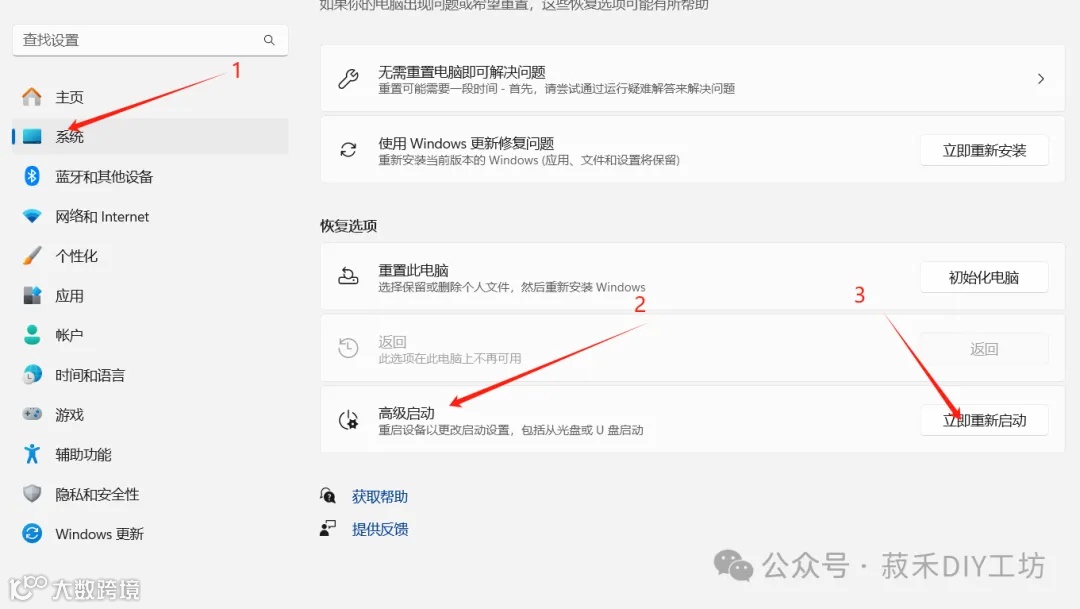Viewport: 1080px width, 609px height.
Task: Click the Windows 更新 icon in sidebar
Action: [30, 534]
